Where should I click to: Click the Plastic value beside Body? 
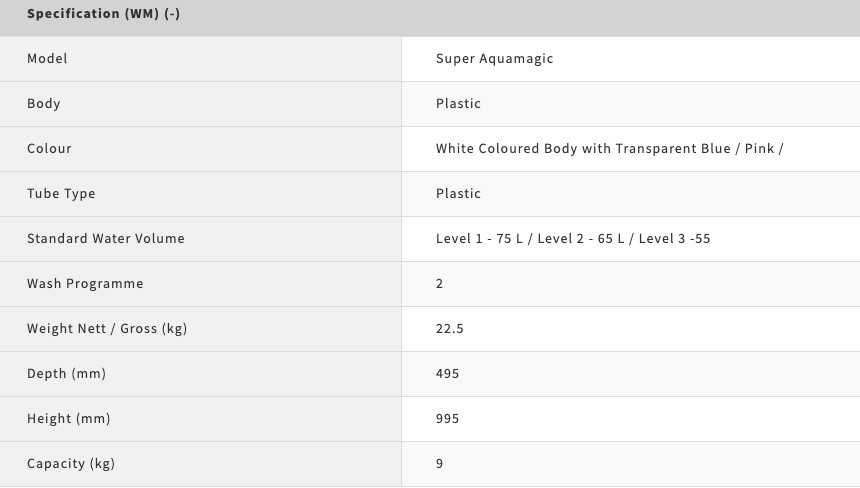pyautogui.click(x=458, y=104)
